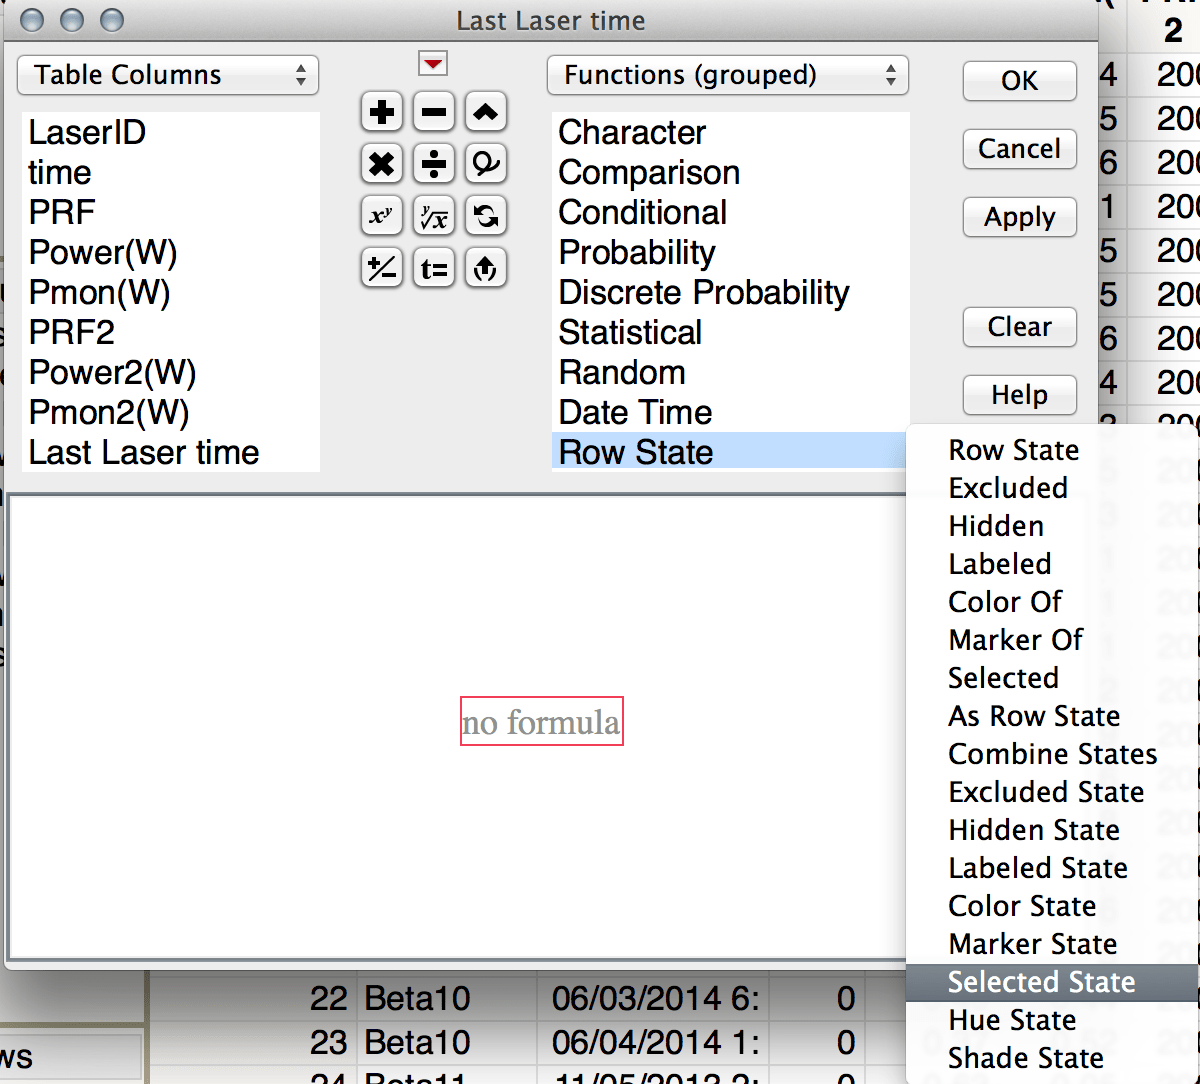Open the Table Columns dropdown
Screen dimensions: 1200x1084
click(x=167, y=74)
